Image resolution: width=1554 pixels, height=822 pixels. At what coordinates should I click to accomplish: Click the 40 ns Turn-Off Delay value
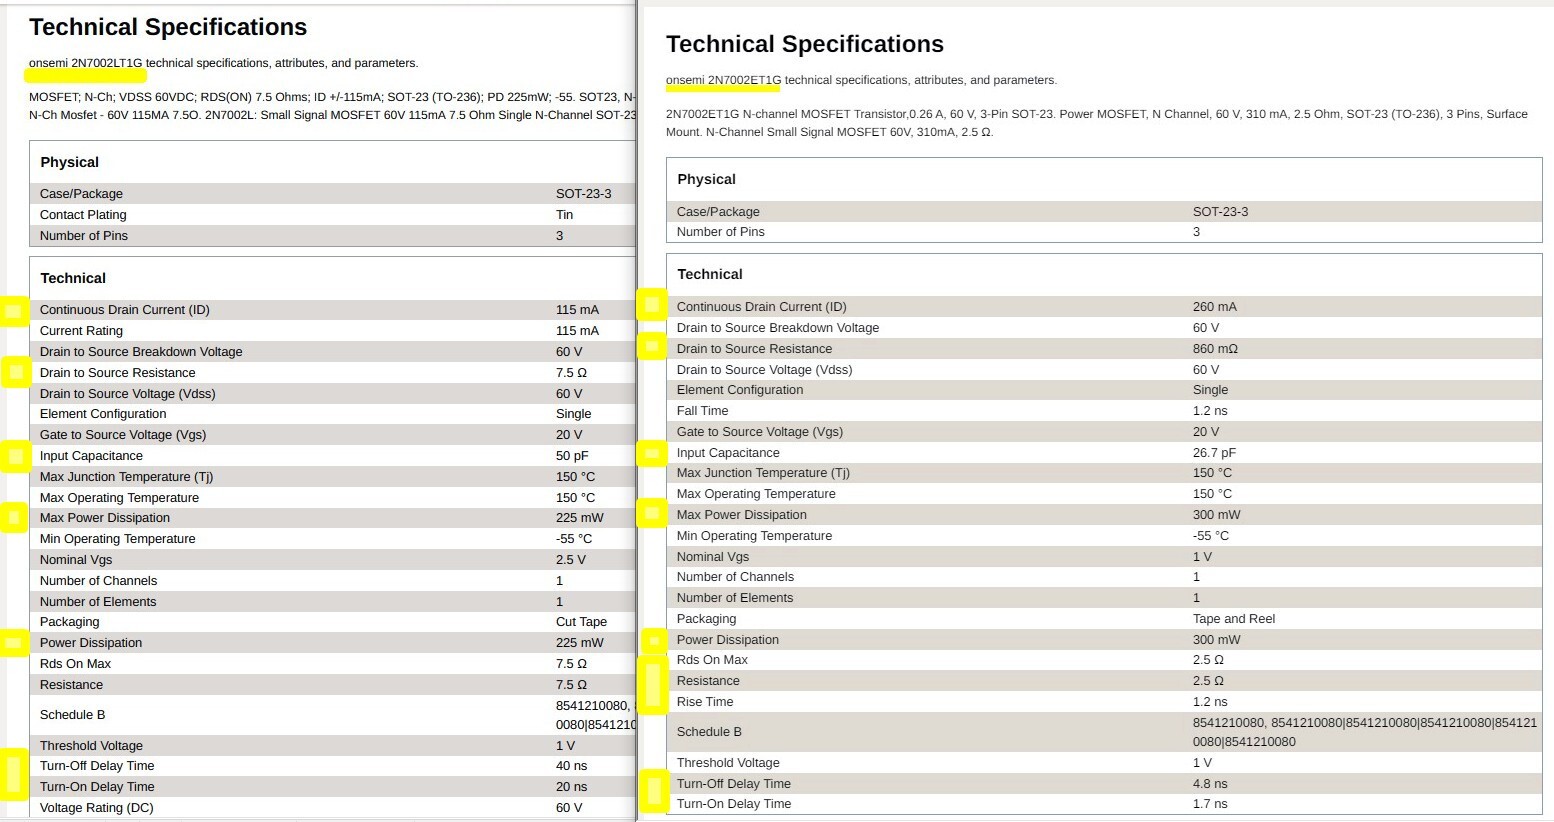571,766
